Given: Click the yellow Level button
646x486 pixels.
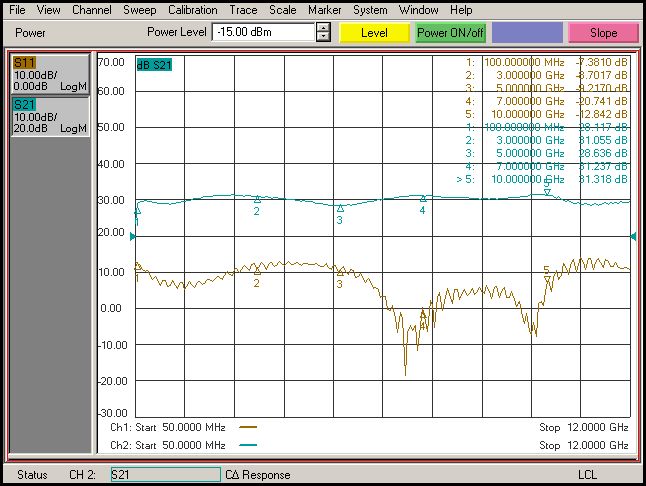Looking at the screenshot, I should coord(374,33).
